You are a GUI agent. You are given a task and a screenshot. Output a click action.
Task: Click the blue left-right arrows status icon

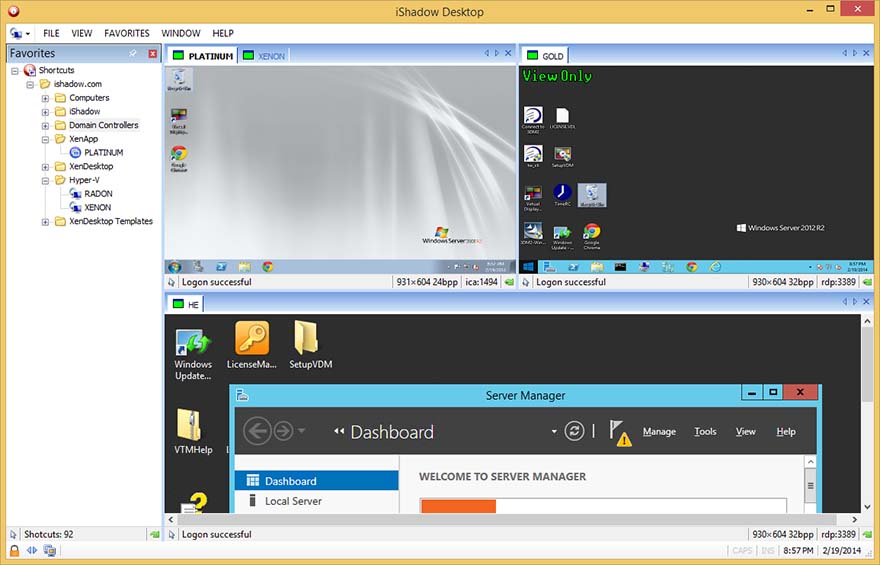[32, 550]
